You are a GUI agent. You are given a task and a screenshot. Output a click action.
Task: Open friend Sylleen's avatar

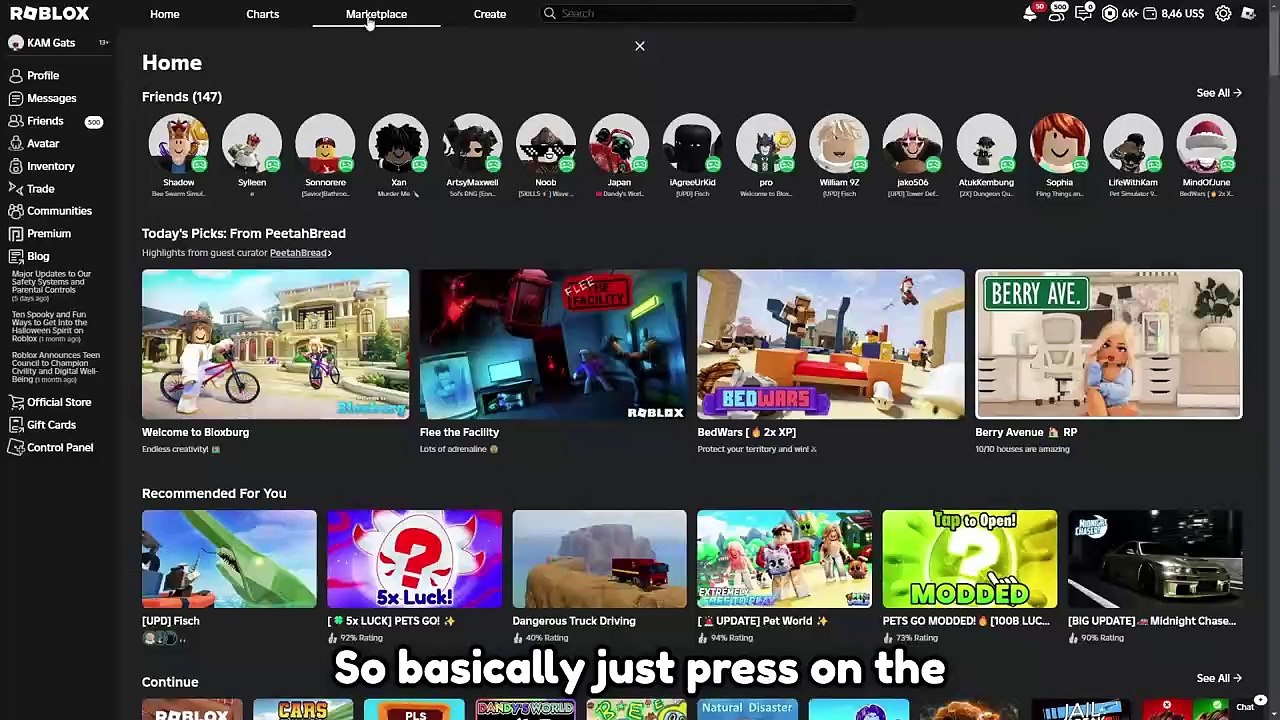click(252, 143)
